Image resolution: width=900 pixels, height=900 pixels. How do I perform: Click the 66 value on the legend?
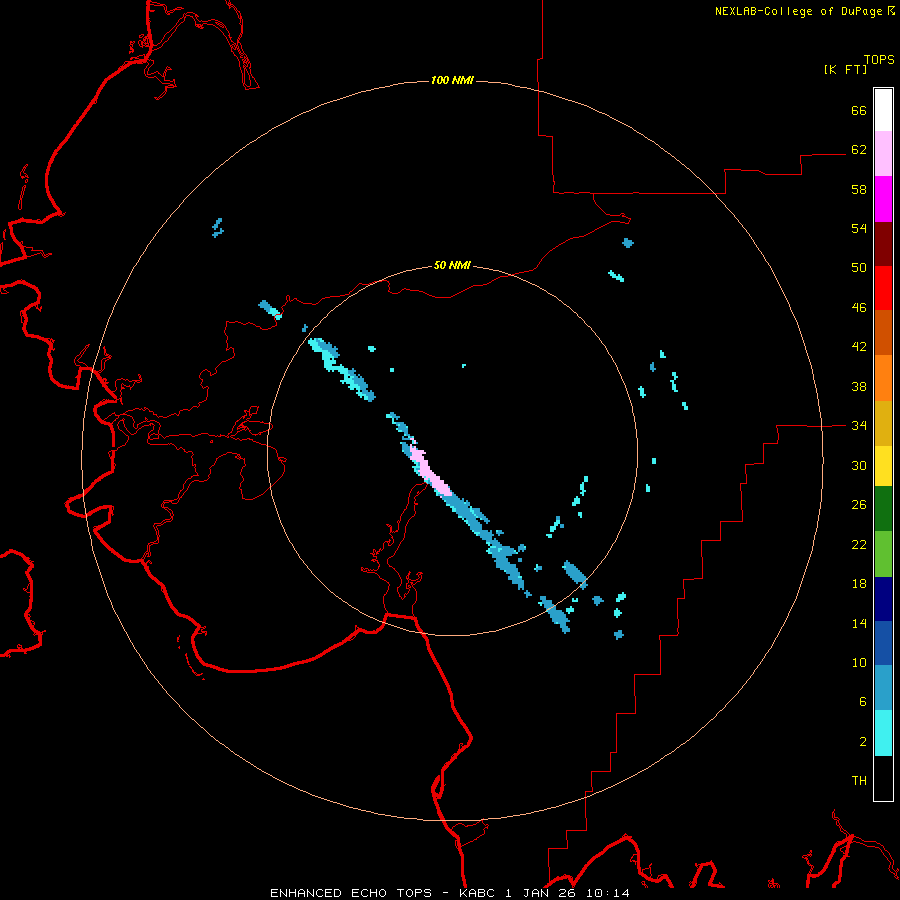coord(859,110)
